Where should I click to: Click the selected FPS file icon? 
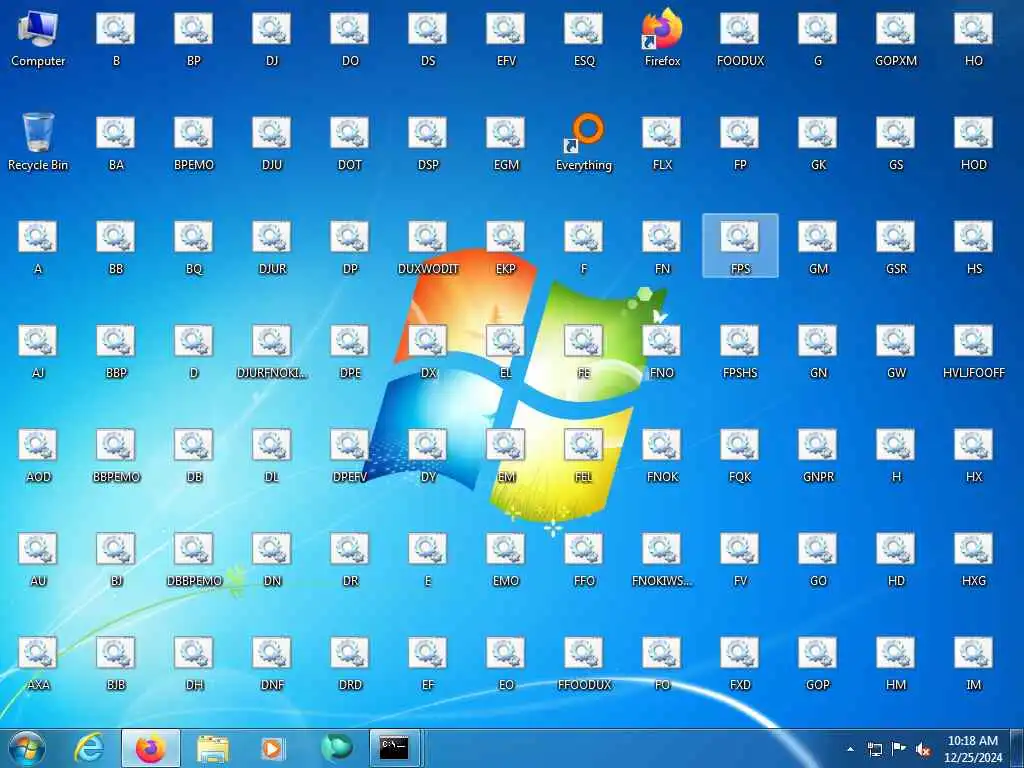[740, 246]
